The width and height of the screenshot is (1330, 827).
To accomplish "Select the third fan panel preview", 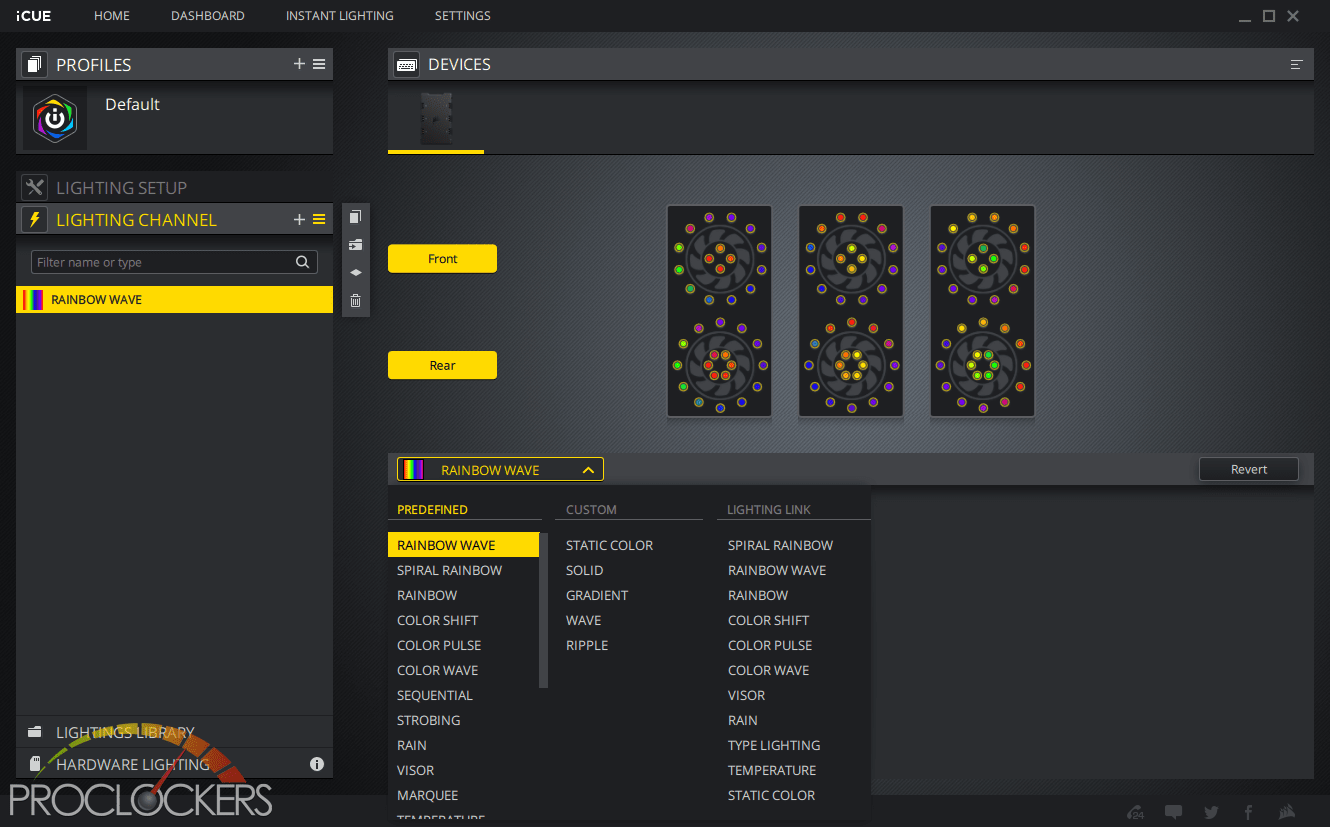I will coord(982,311).
